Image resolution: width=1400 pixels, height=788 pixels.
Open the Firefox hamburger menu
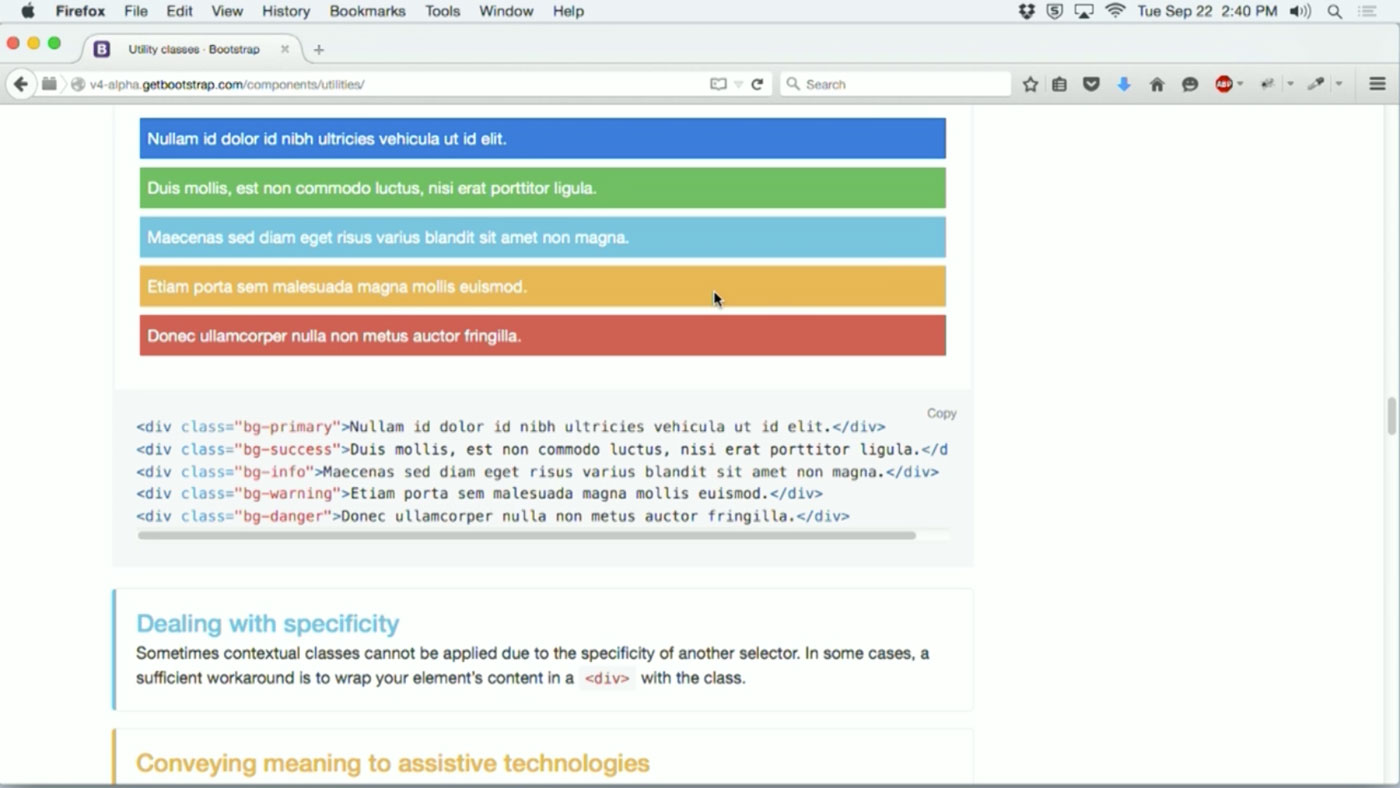(1378, 84)
